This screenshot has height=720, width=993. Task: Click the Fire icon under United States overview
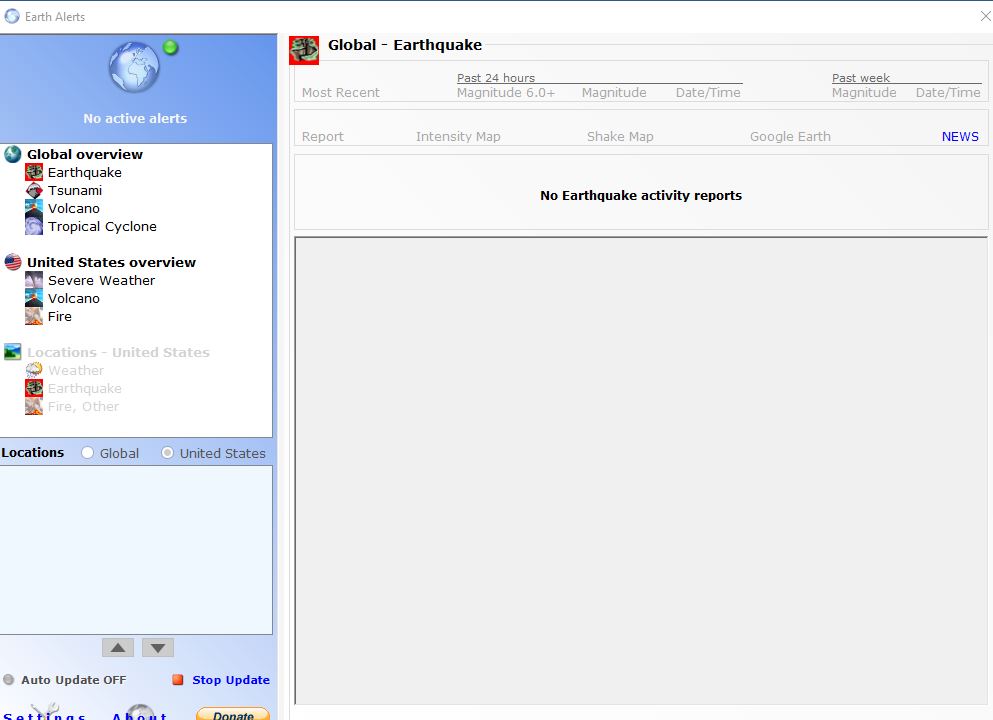pos(34,316)
